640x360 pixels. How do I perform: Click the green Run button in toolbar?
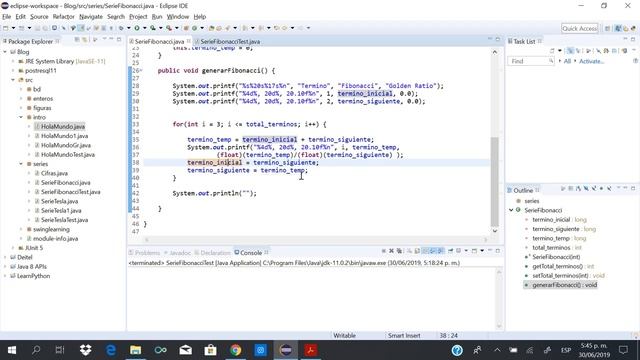tap(137, 28)
